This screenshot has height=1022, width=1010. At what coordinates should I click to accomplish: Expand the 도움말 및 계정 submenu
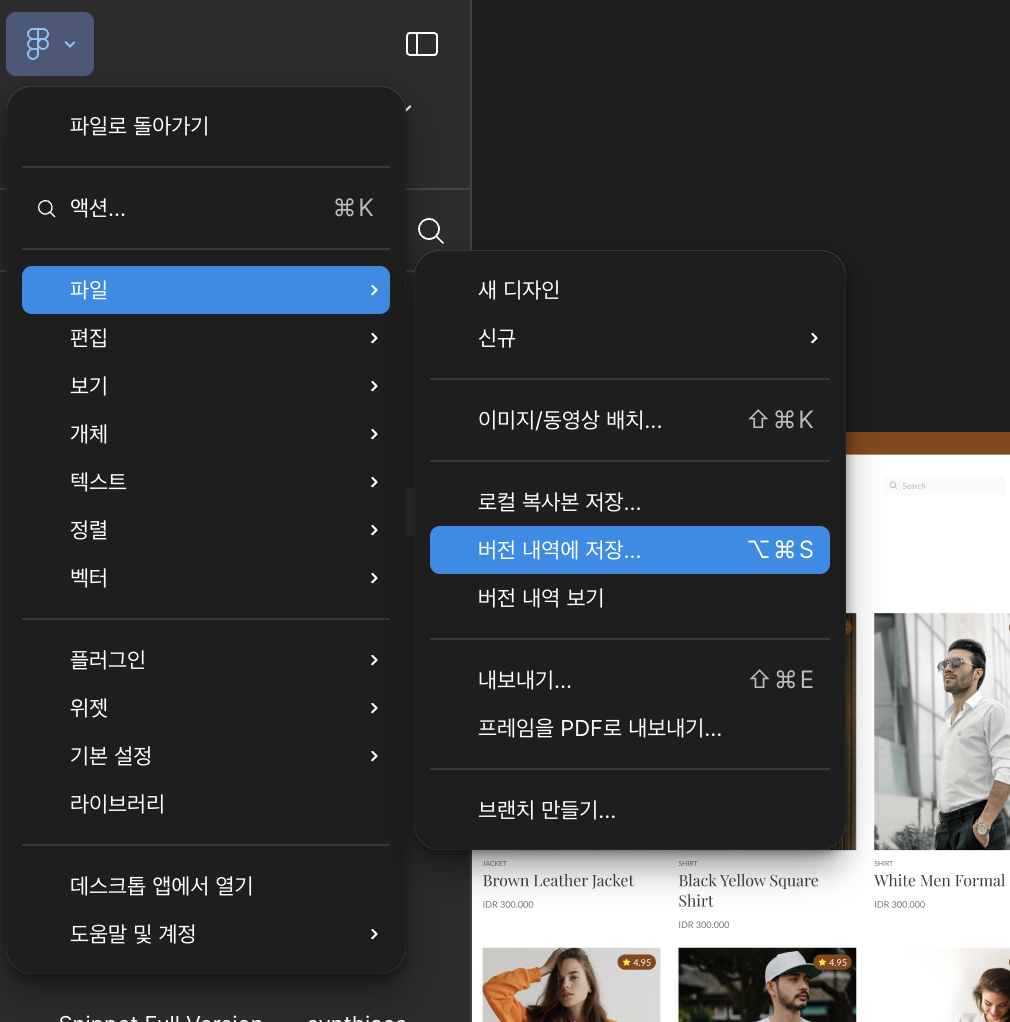click(374, 934)
